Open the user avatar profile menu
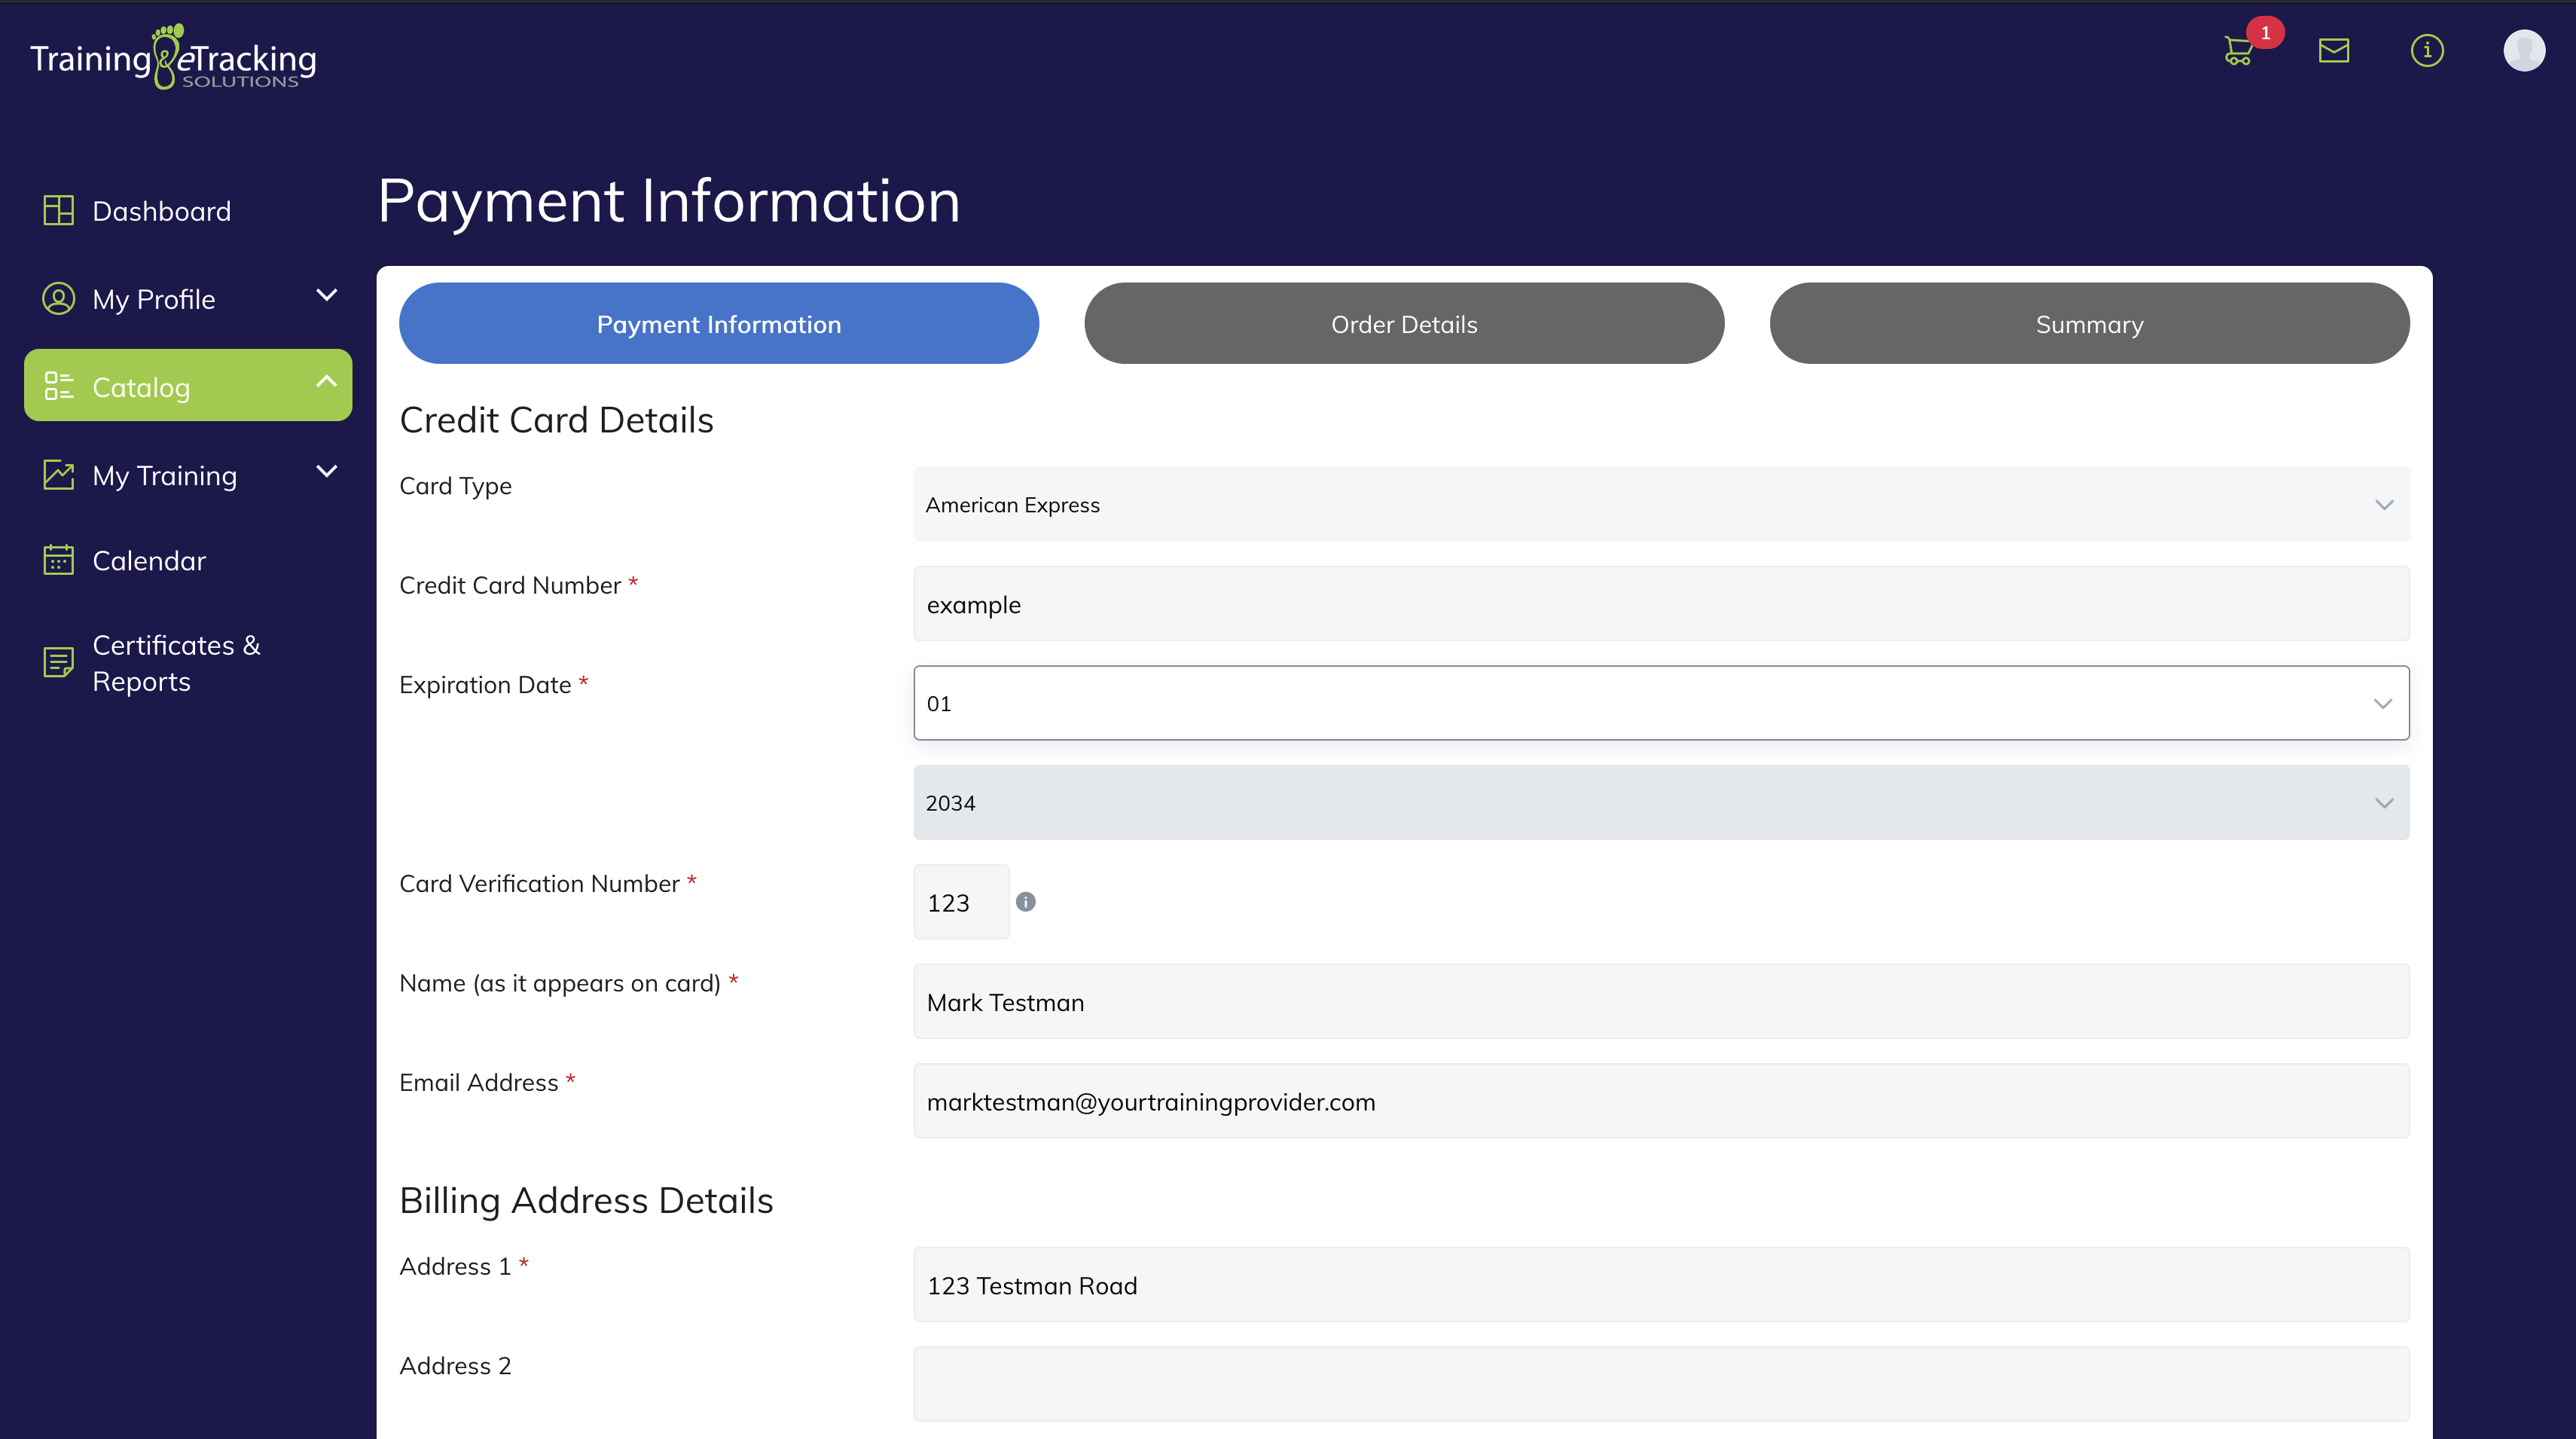This screenshot has height=1439, width=2576. pos(2523,50)
